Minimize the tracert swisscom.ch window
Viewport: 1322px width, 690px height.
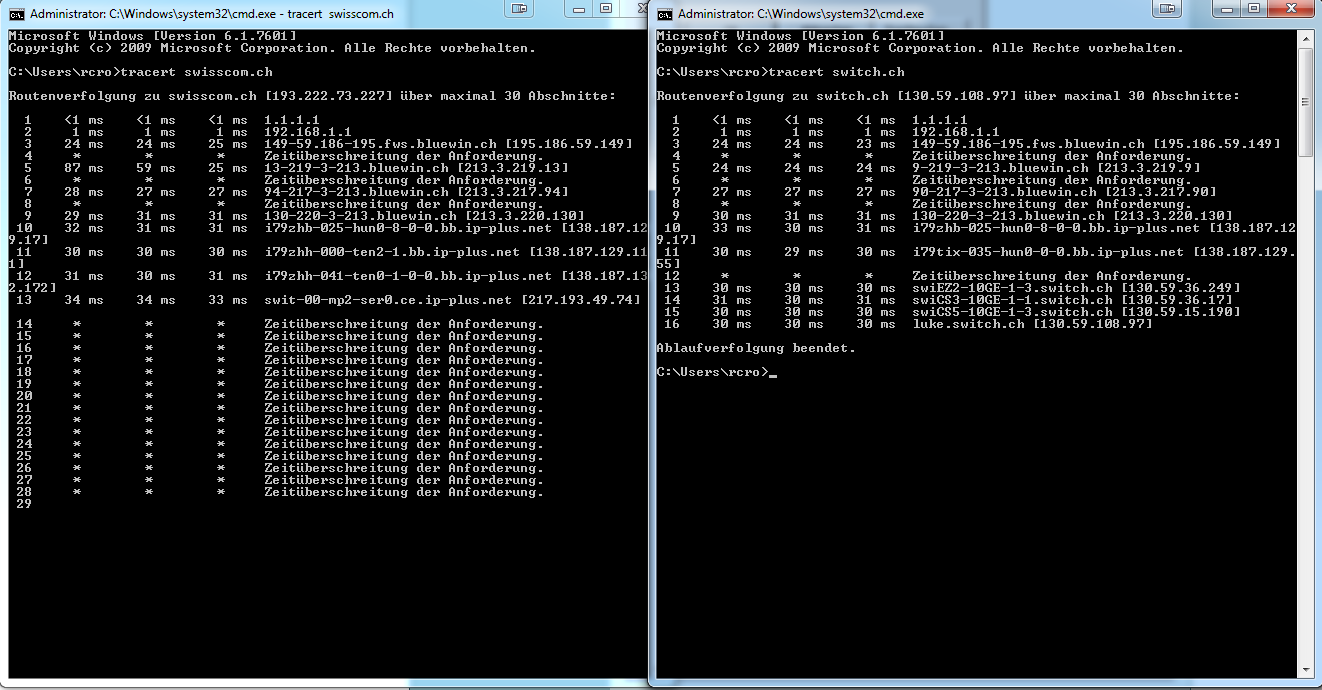click(579, 9)
